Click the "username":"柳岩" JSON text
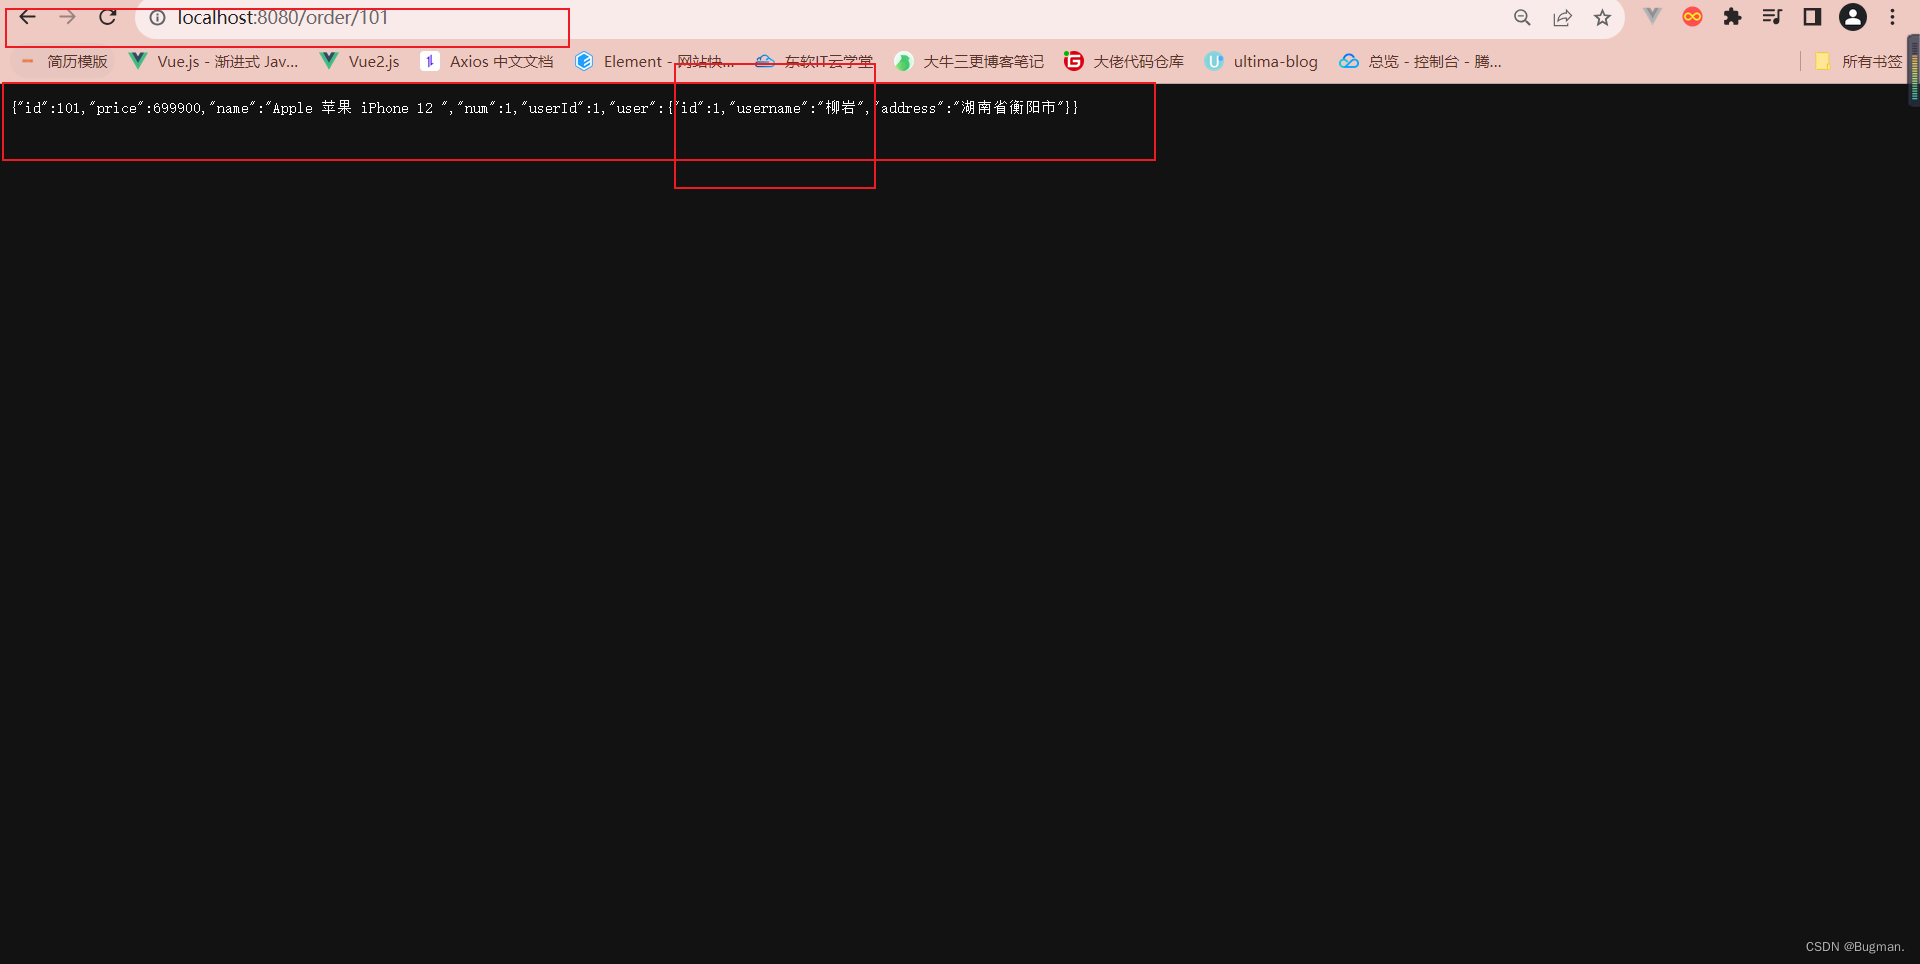 click(797, 108)
